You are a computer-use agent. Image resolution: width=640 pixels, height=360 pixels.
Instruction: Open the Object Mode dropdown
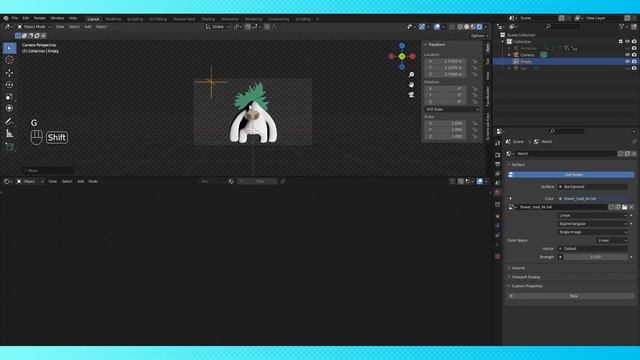tap(34, 27)
